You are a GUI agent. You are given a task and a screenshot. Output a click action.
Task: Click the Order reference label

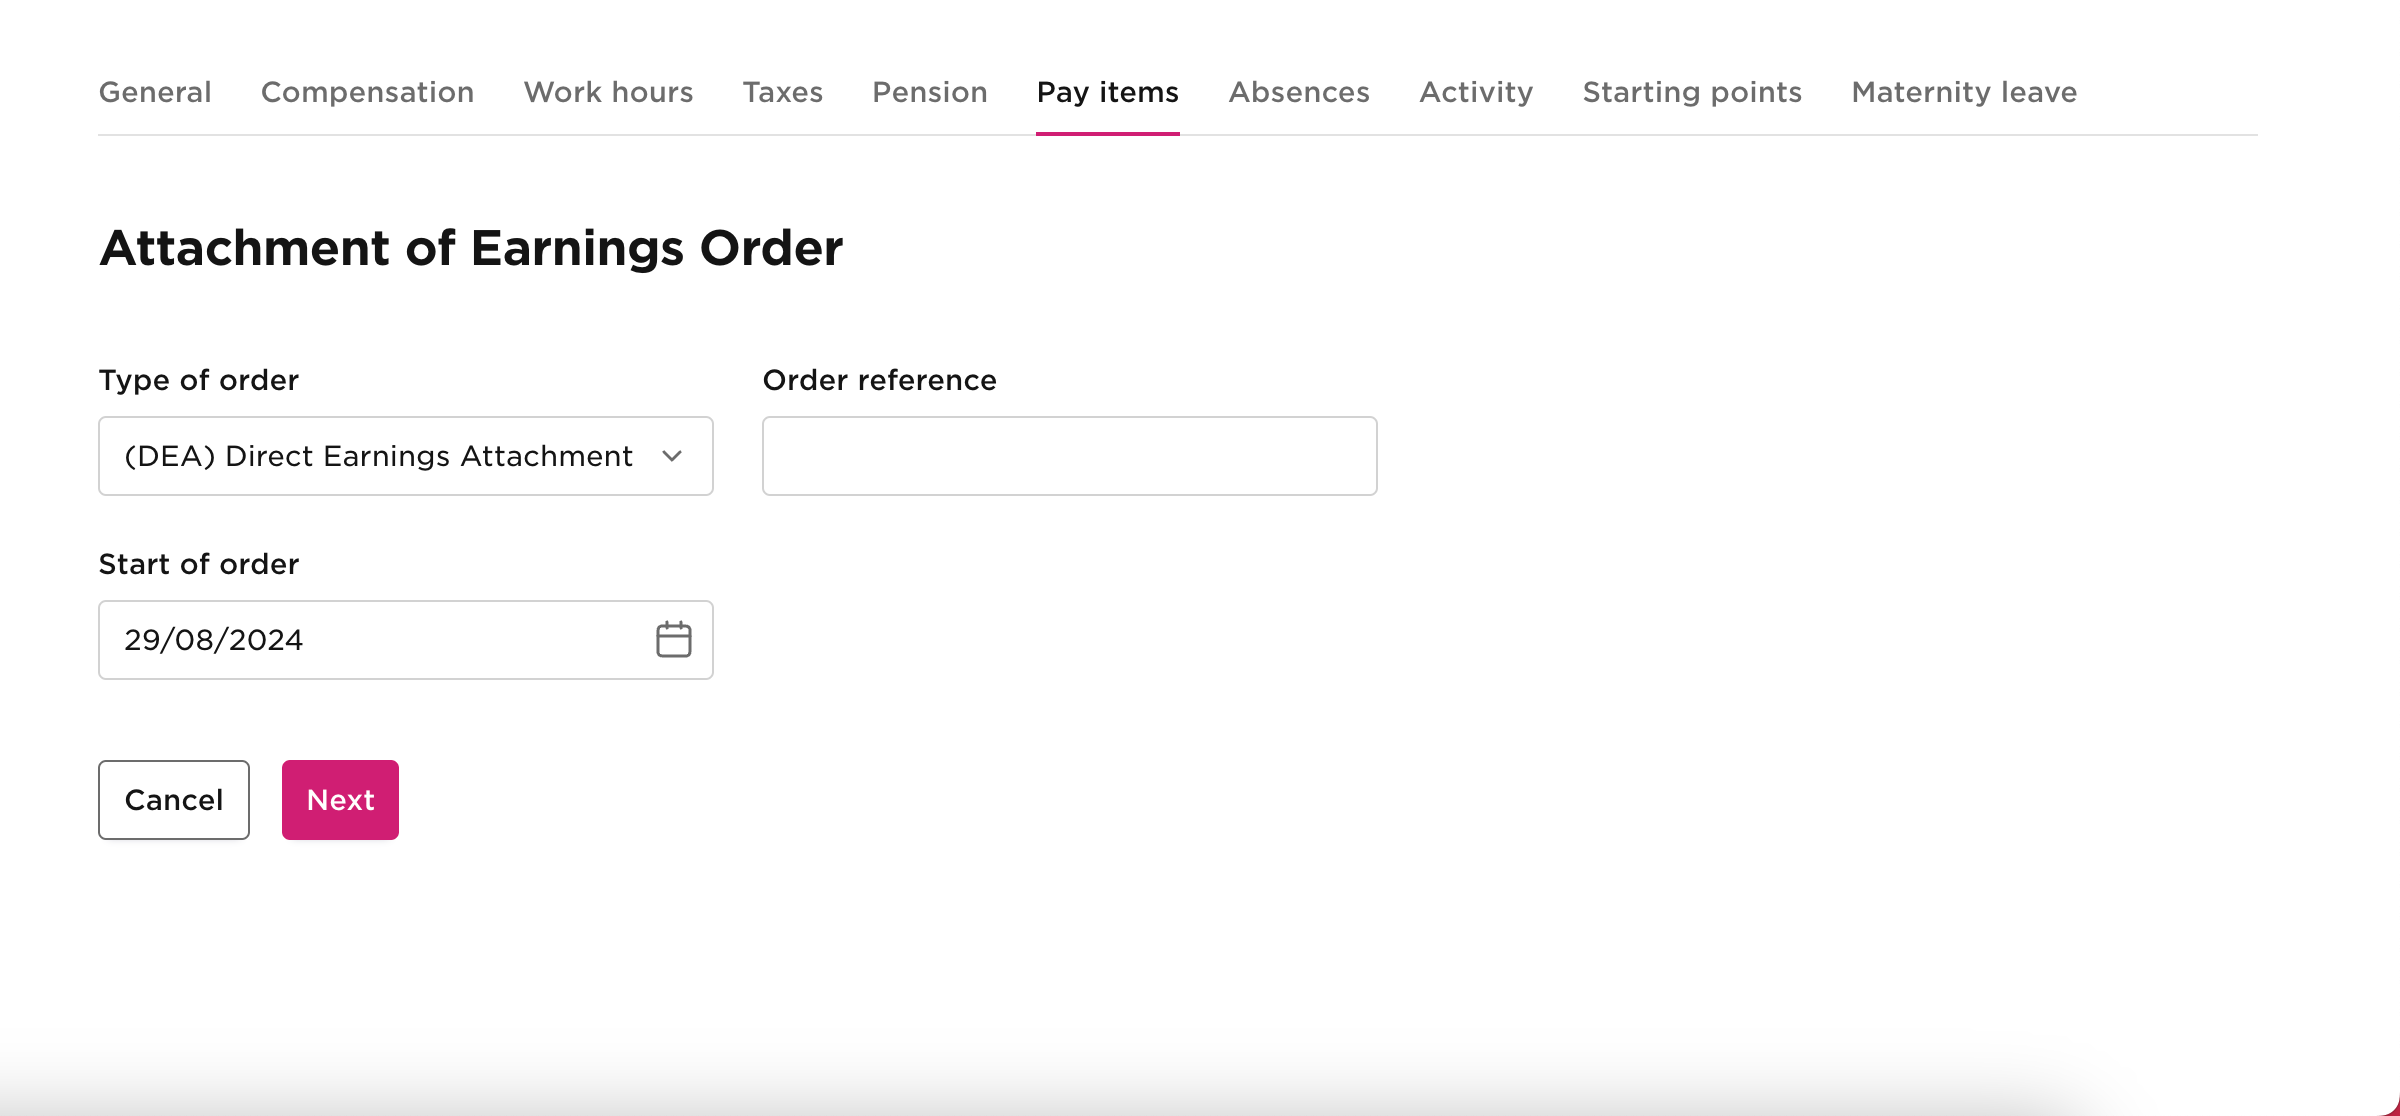tap(879, 380)
